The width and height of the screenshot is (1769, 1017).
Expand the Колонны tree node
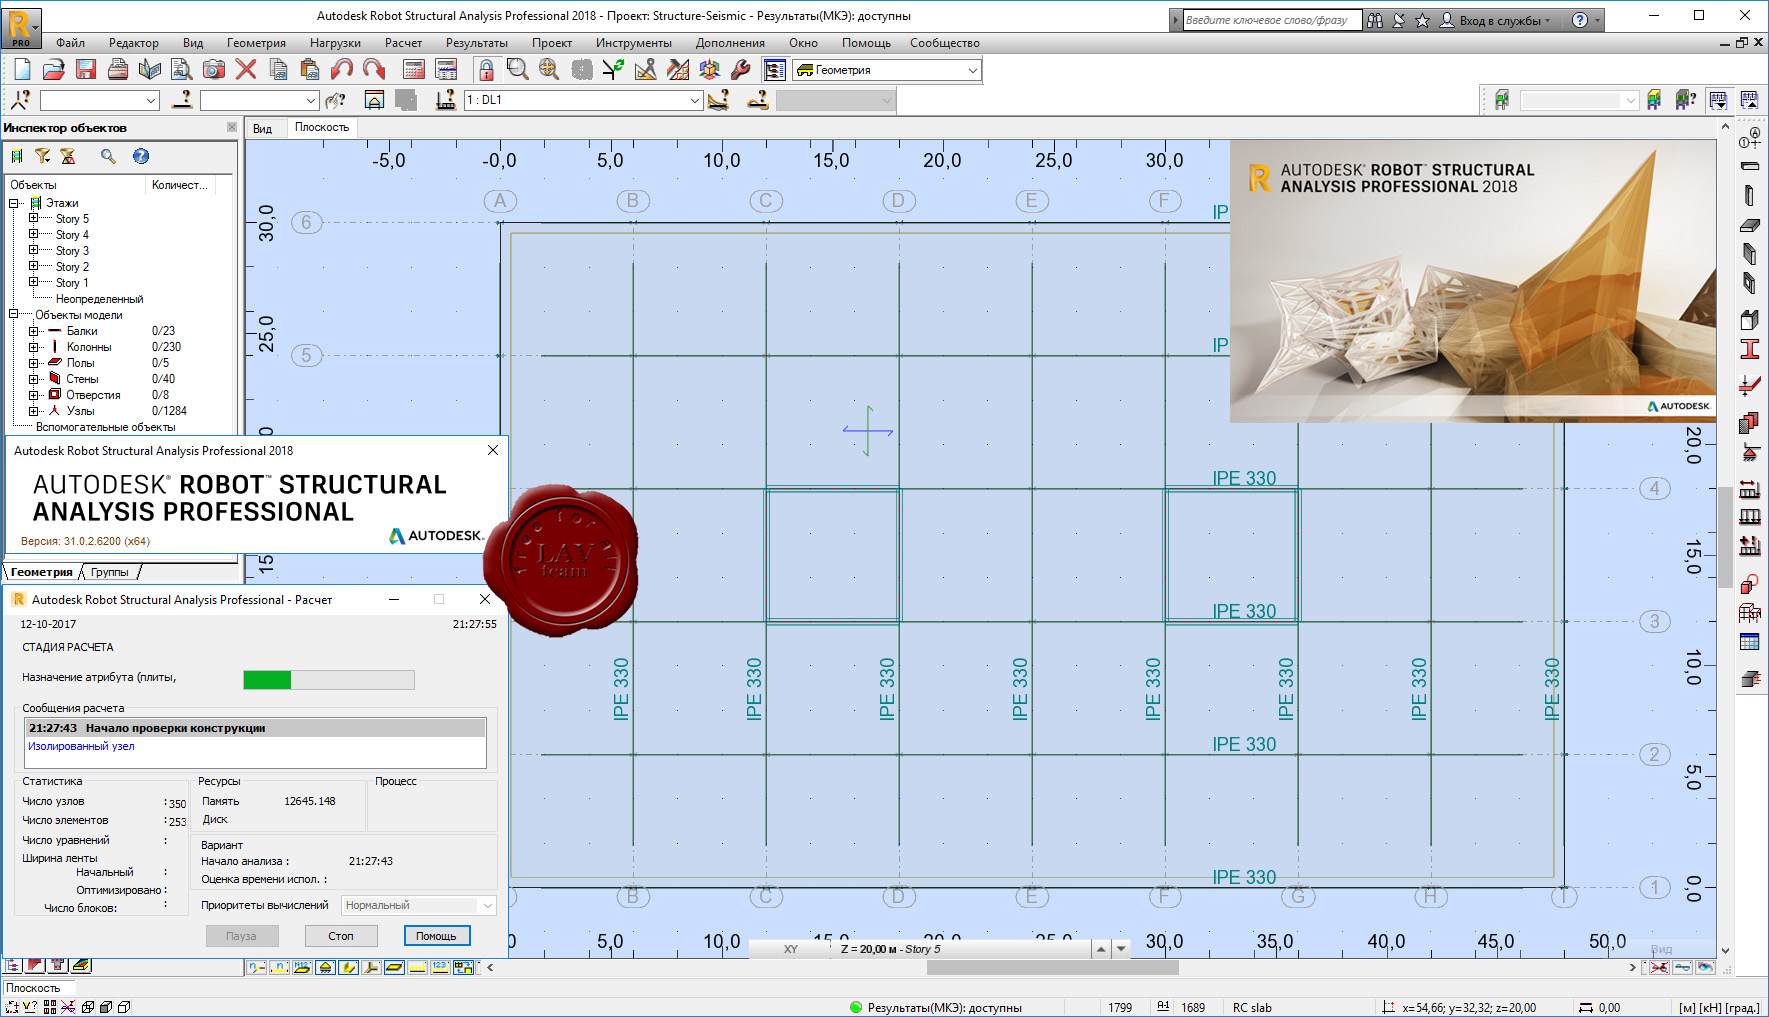point(33,347)
